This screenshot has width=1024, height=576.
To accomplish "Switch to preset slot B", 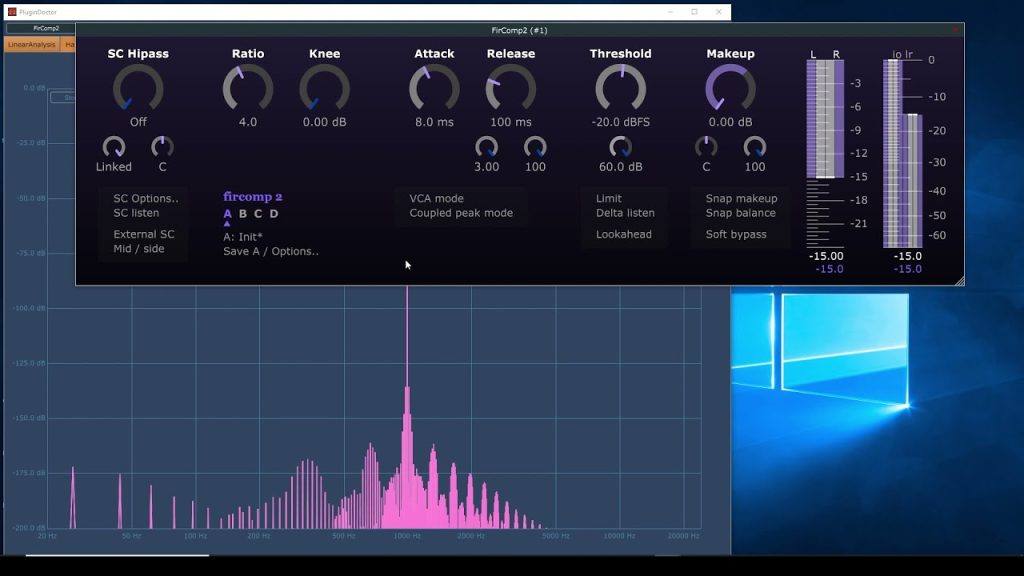I will pos(243,214).
